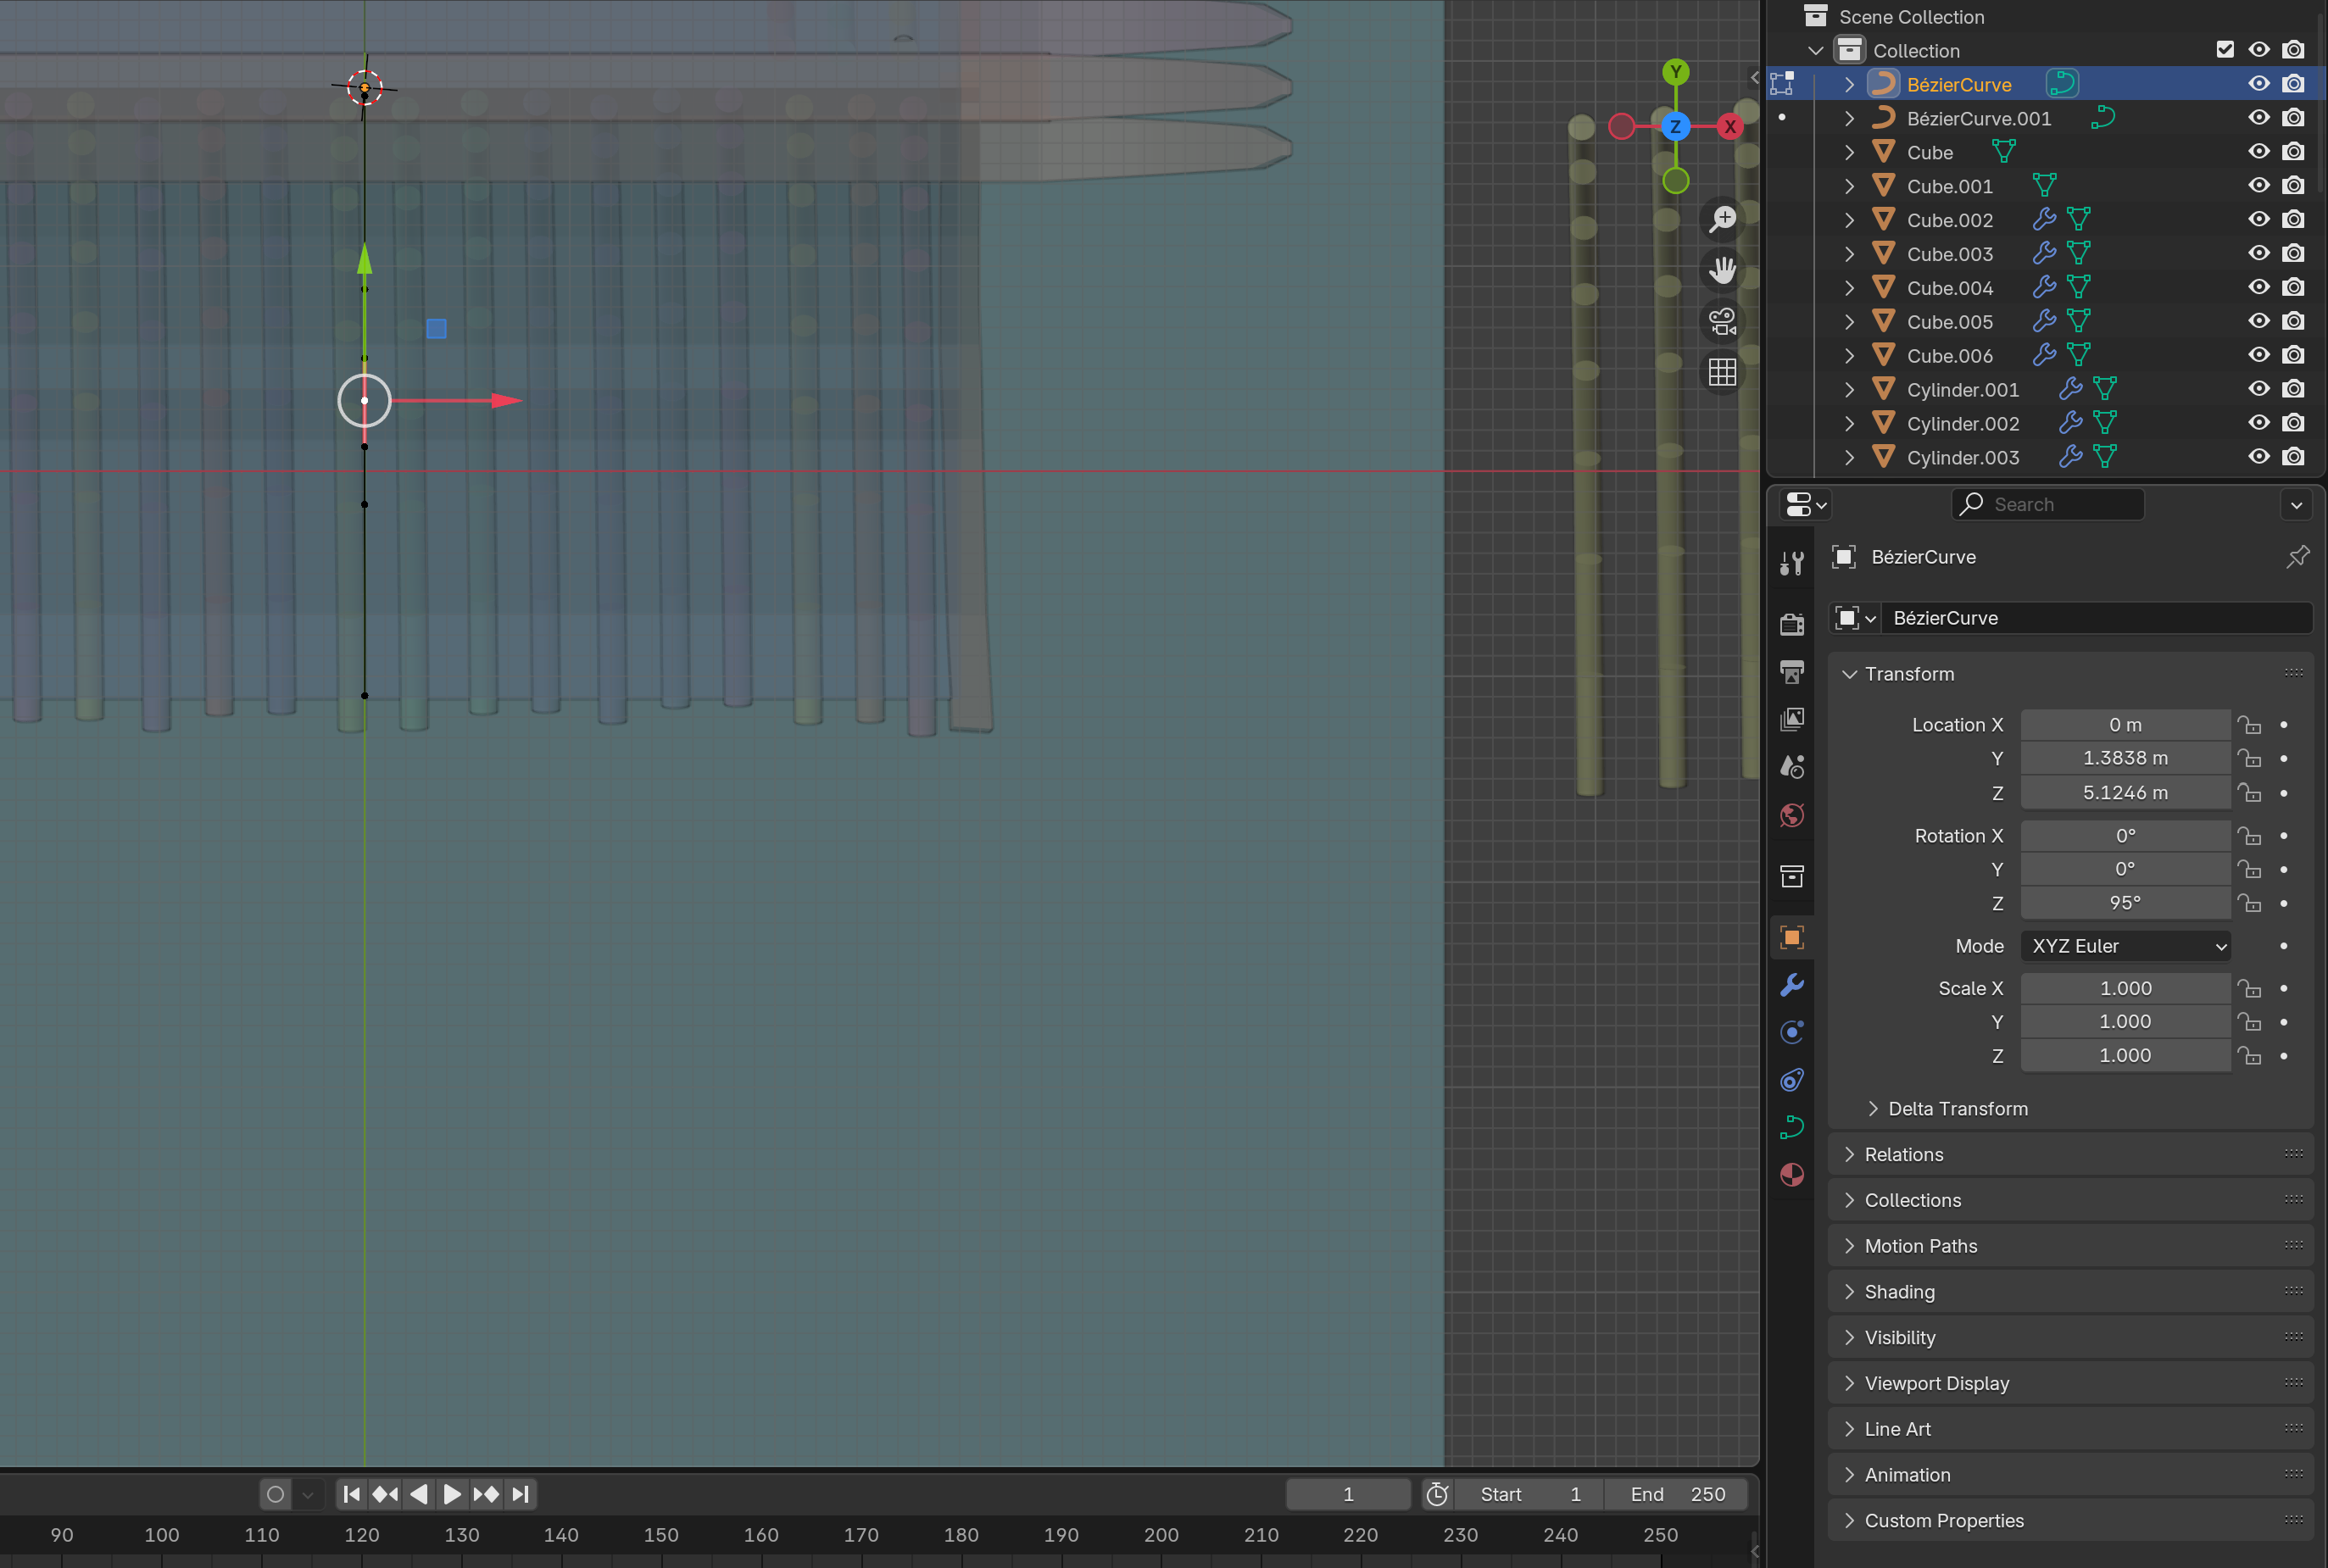
Task: Click the use preview range clock icon
Action: tap(1437, 1494)
